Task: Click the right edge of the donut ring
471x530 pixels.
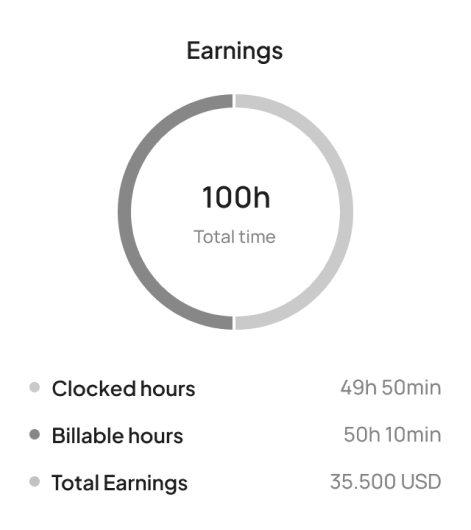Action: [347, 212]
